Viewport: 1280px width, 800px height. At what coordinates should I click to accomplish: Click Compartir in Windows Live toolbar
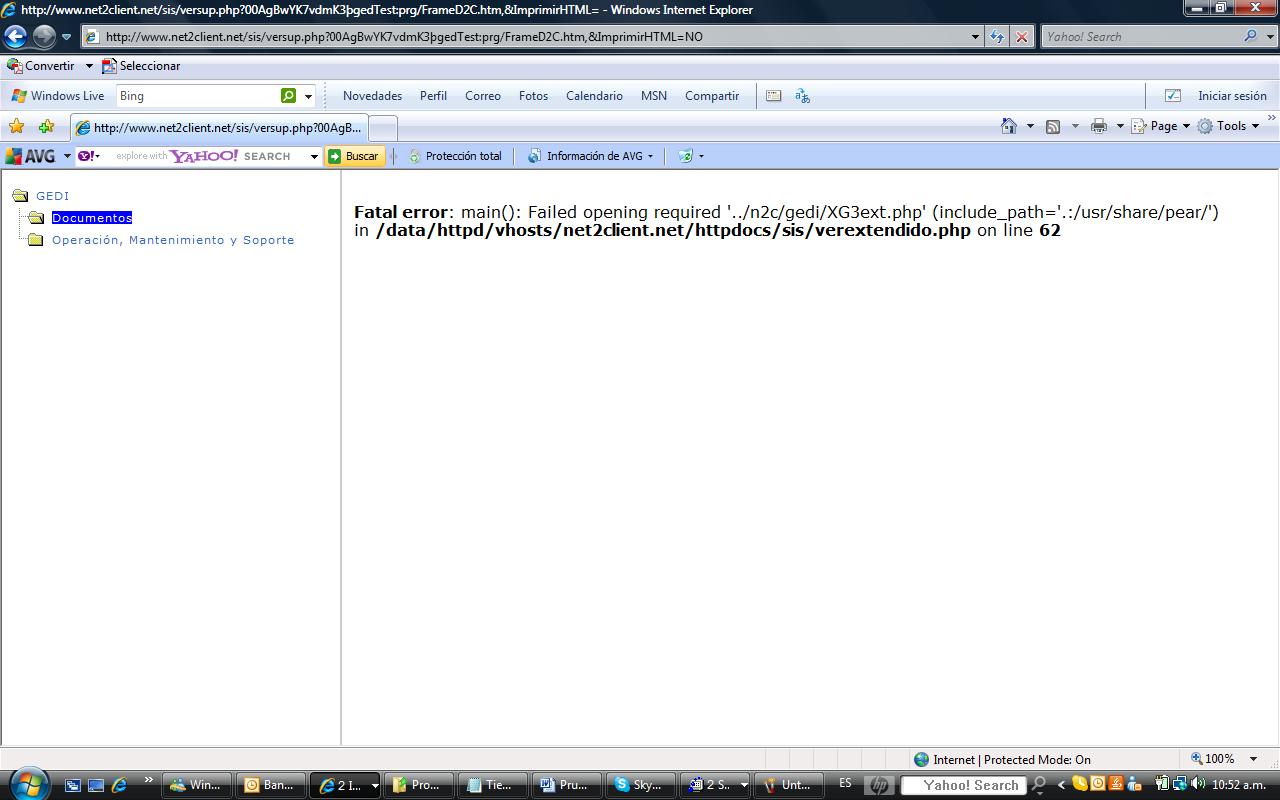click(712, 96)
